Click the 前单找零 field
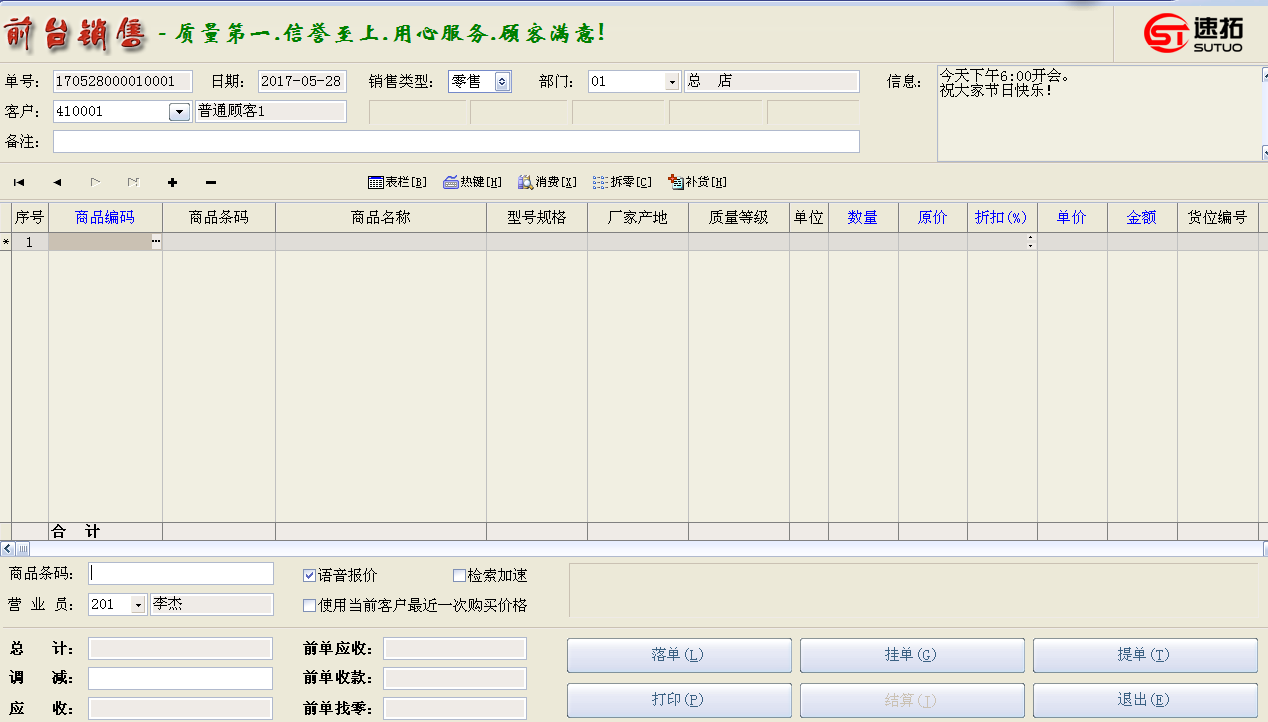This screenshot has height=722, width=1268. pos(455,708)
